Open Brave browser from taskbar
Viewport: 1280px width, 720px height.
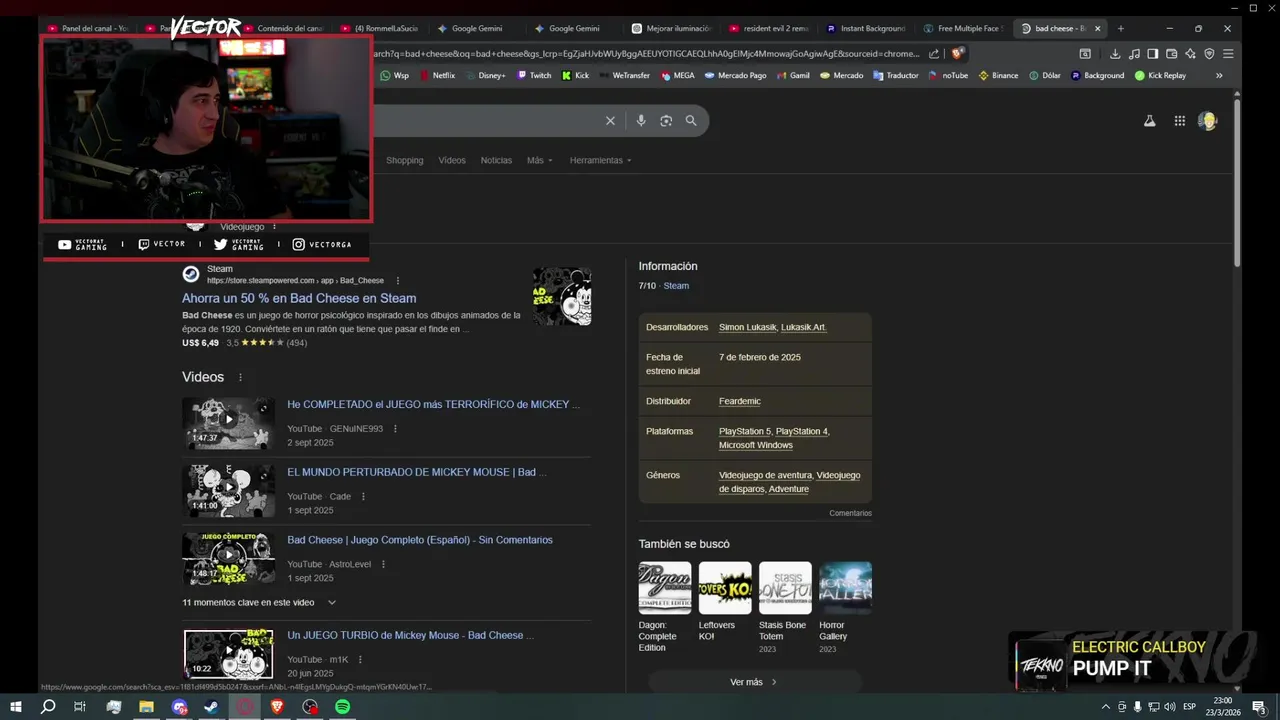tap(277, 707)
